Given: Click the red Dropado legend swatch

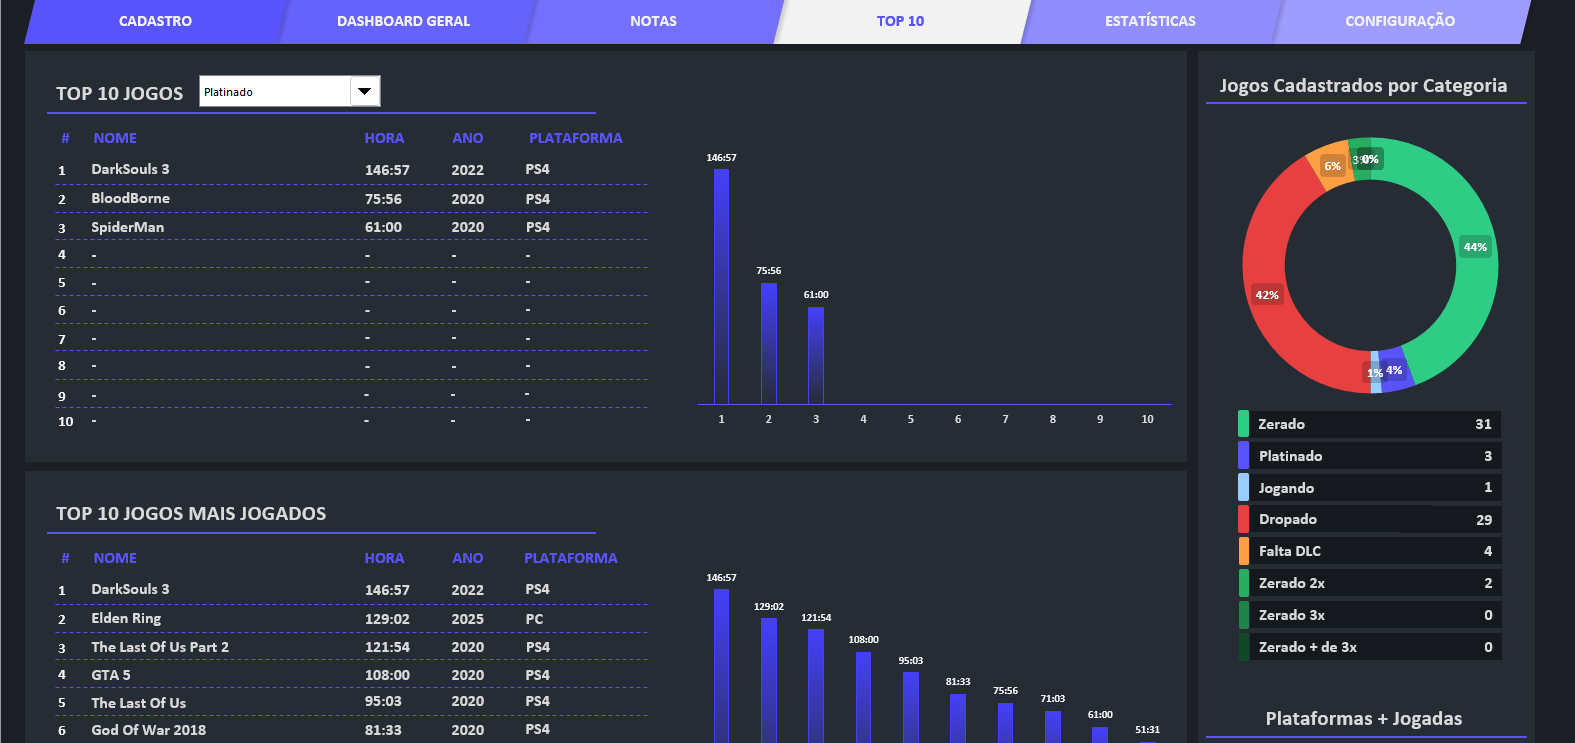Looking at the screenshot, I should coord(1243,519).
